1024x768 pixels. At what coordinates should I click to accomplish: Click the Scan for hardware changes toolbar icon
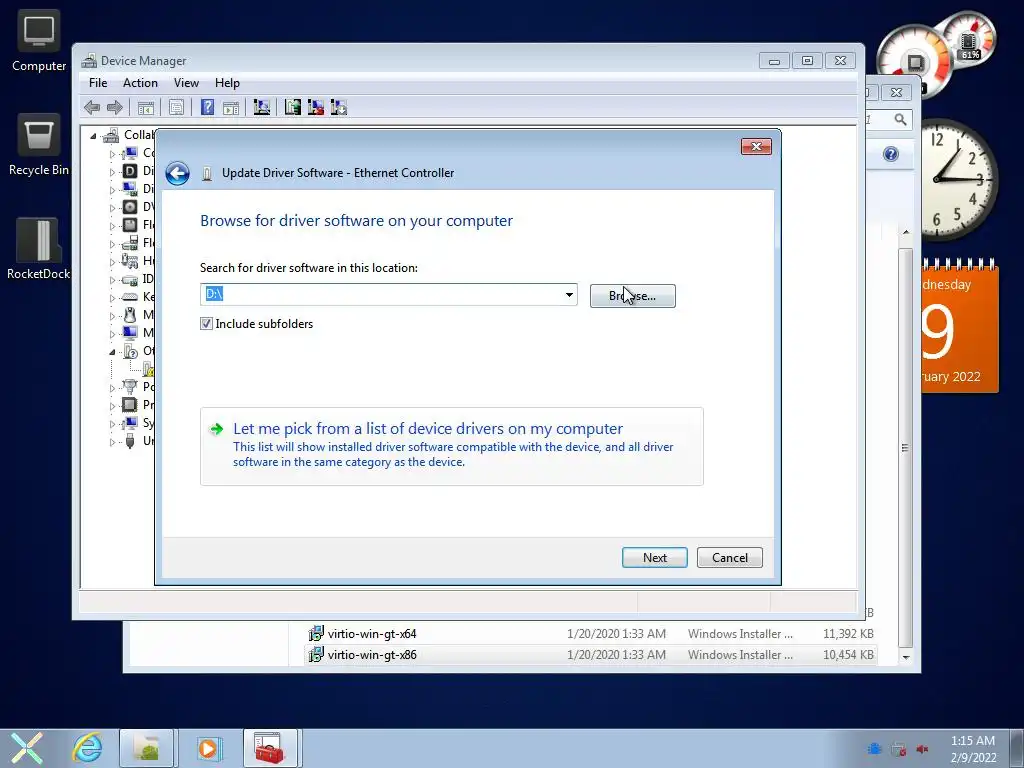(x=262, y=107)
